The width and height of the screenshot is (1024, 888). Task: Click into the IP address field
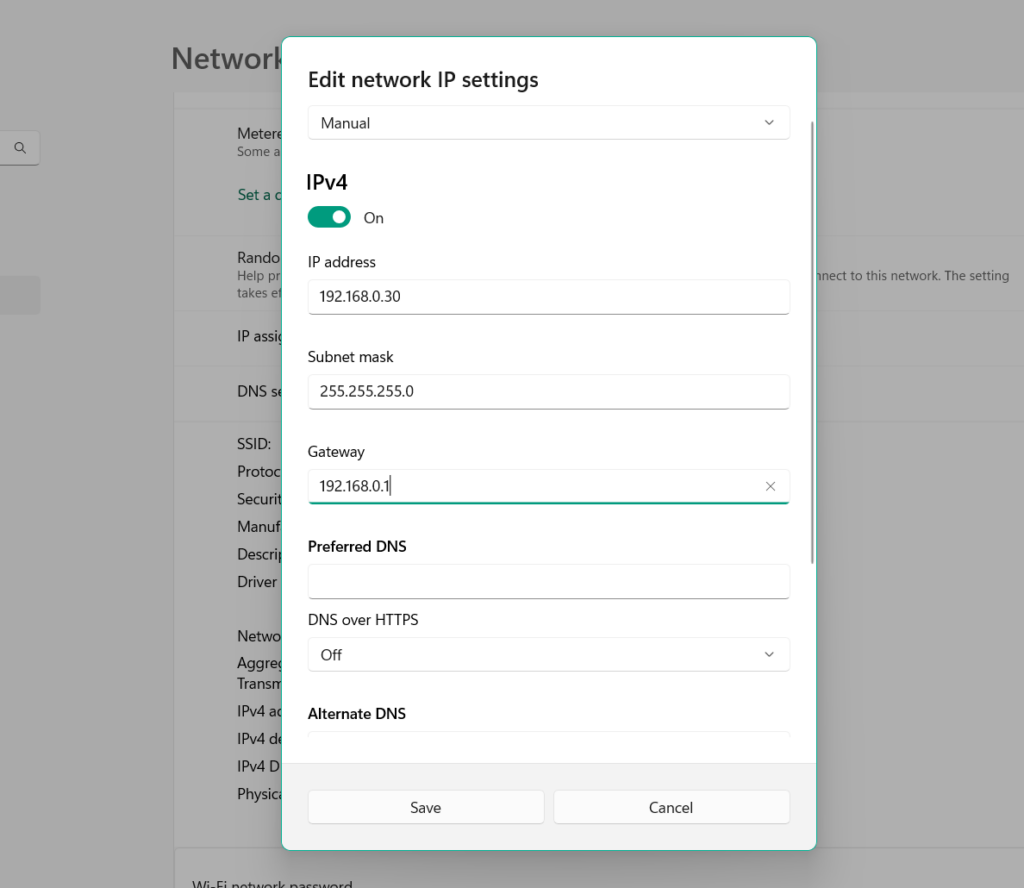click(549, 296)
